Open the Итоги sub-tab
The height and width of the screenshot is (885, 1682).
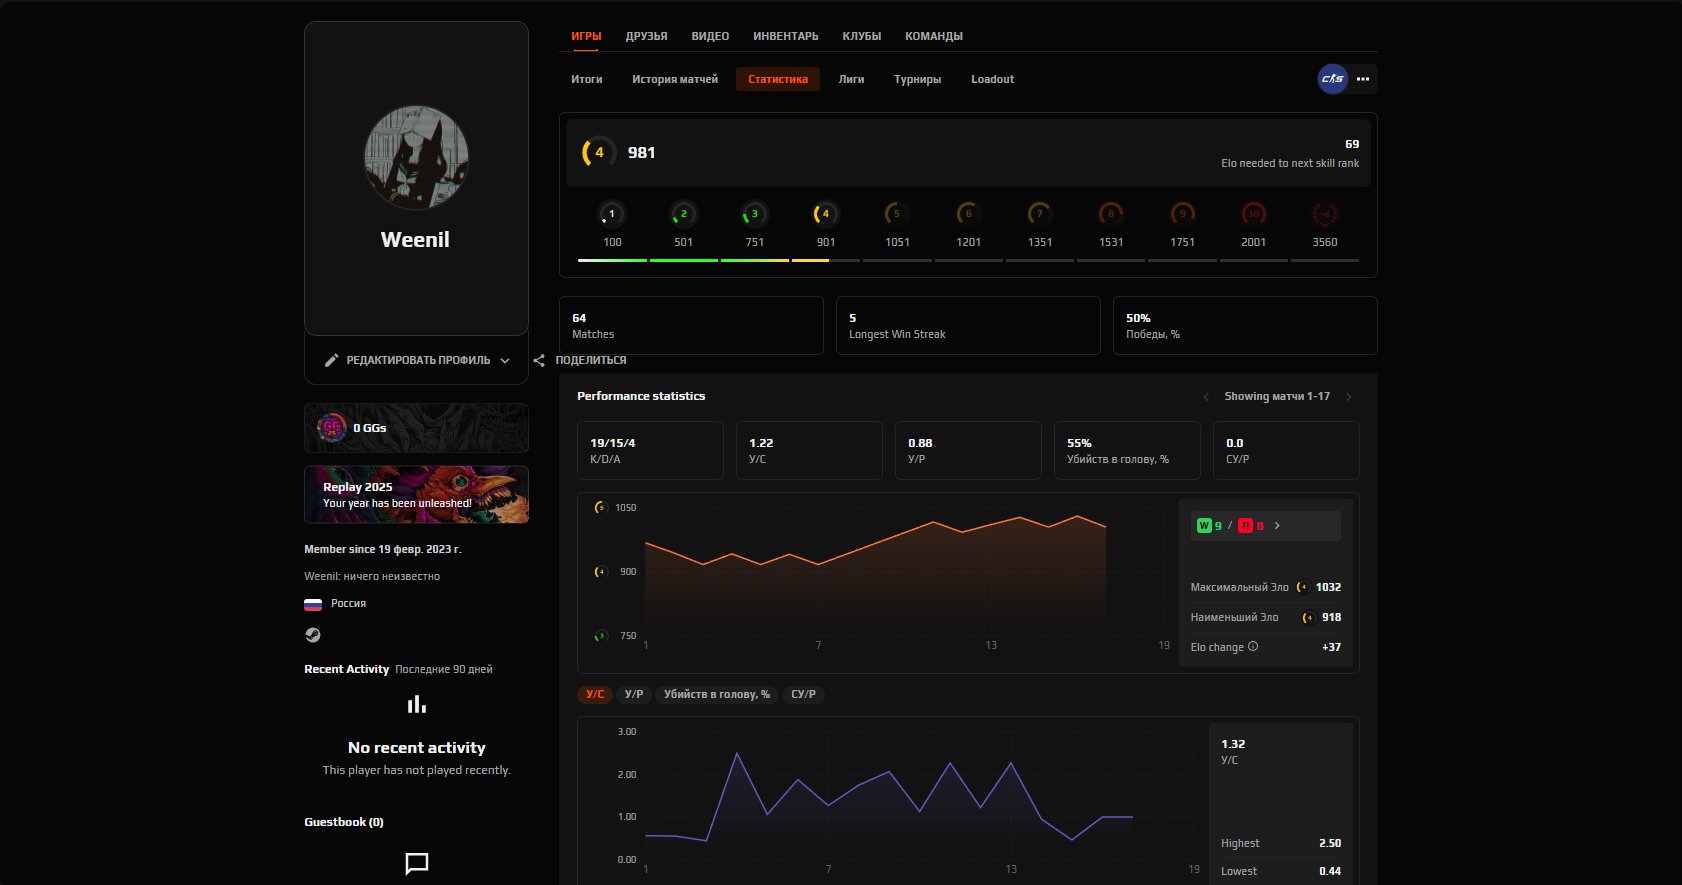587,79
